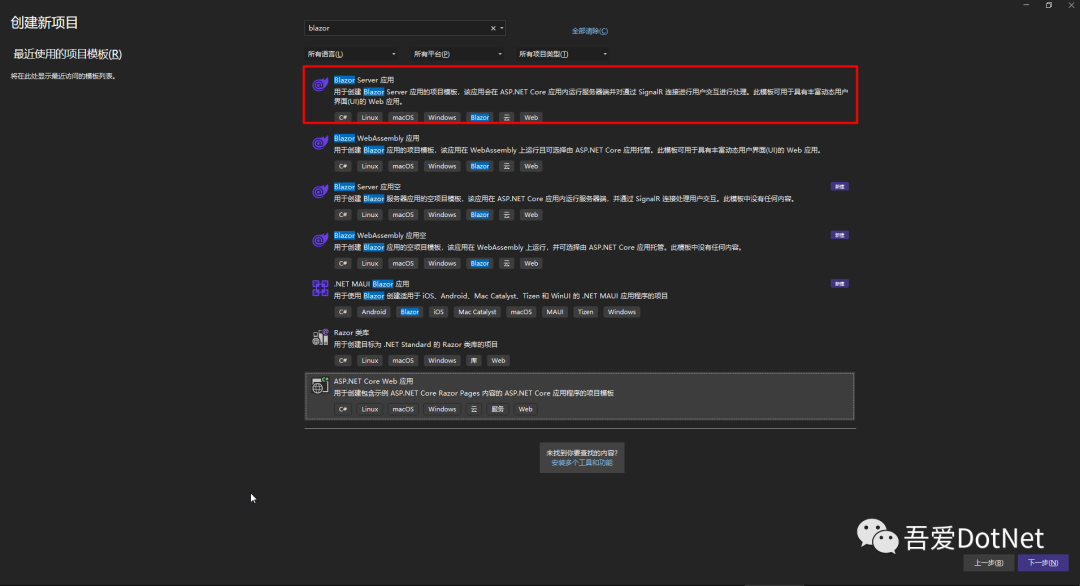
Task: Click the 'Tizen' platform tag
Action: pyautogui.click(x=585, y=312)
